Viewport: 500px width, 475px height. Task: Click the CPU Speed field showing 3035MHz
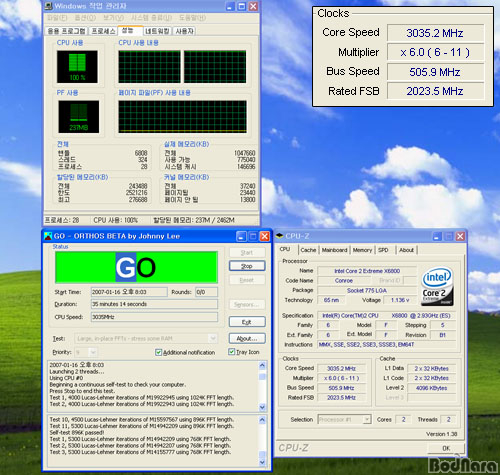[x=154, y=317]
